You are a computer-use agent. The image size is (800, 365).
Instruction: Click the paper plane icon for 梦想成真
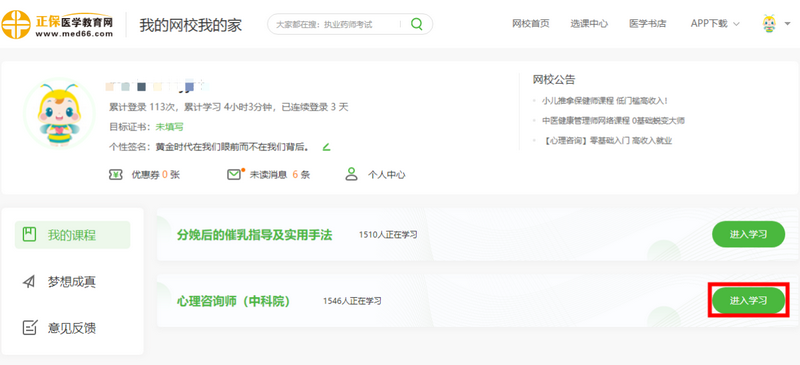[x=30, y=281]
